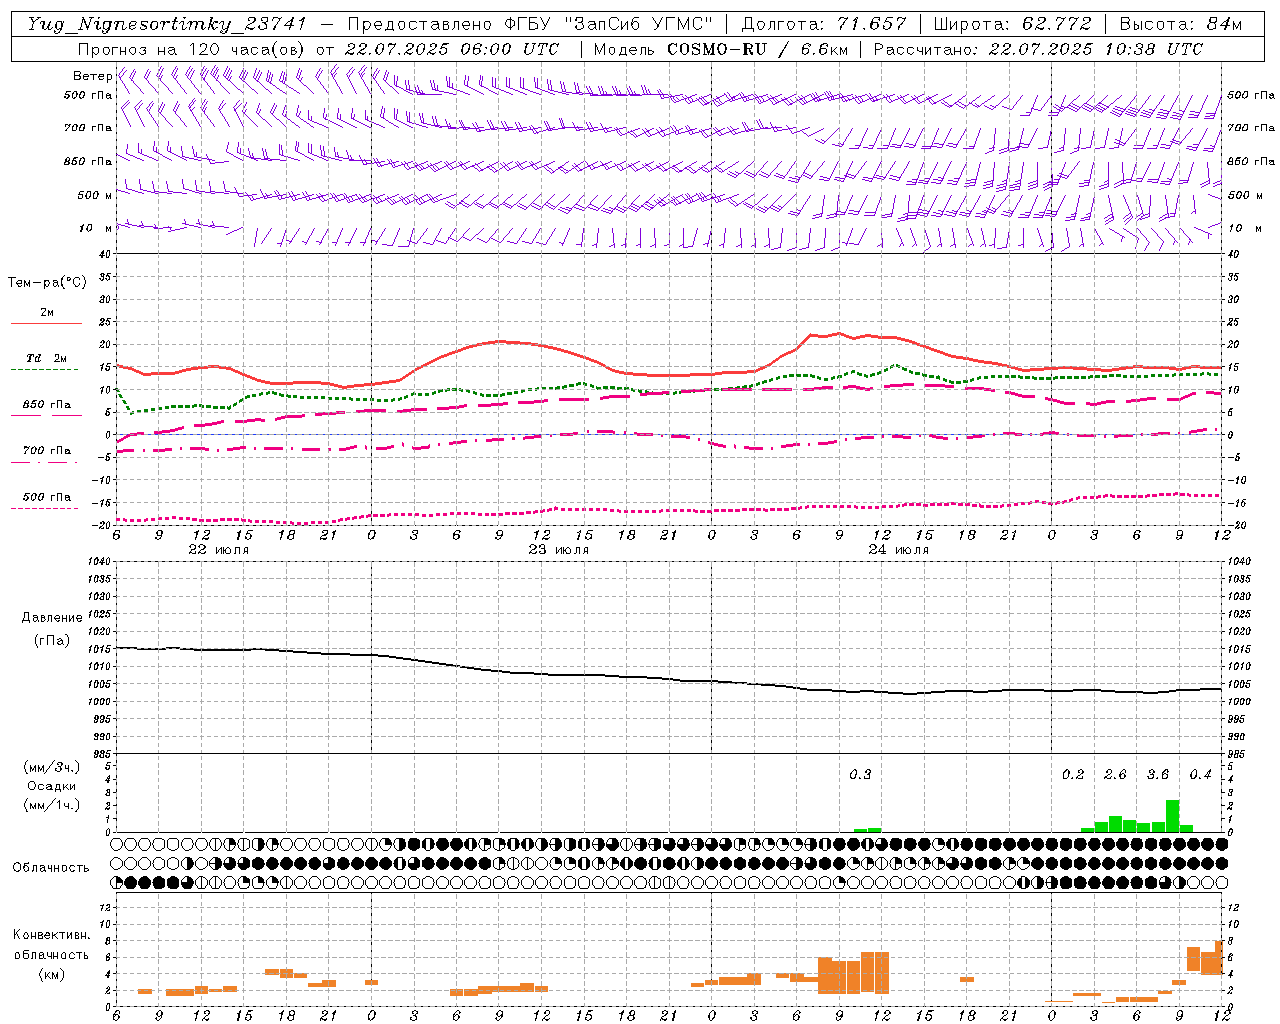Image resolution: width=1280 pixels, height=1024 pixels.
Task: Click the "(км)" convective cloud unit
Action: tap(51, 973)
